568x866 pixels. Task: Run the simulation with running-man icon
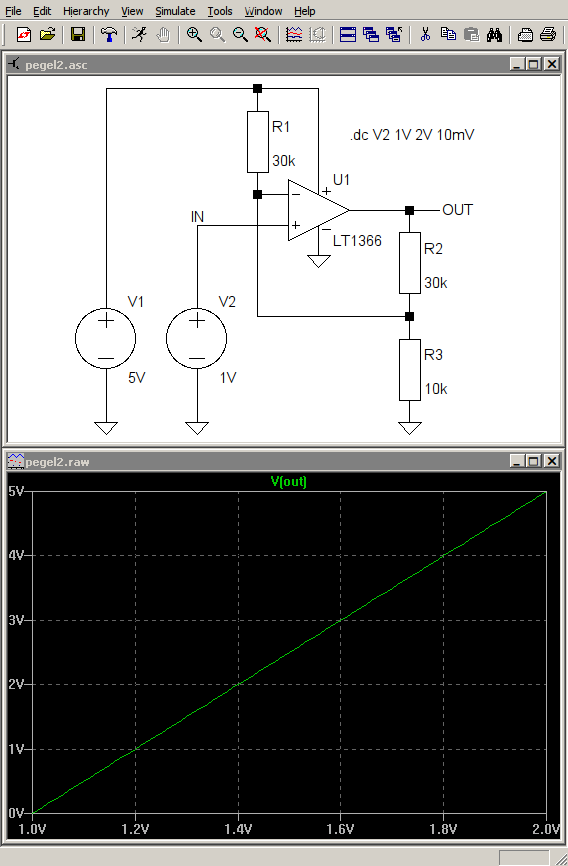(139, 35)
